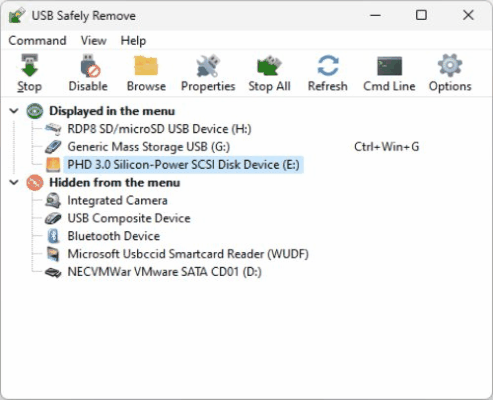Image resolution: width=493 pixels, height=400 pixels.
Task: Select RDP8 SD/microSD USB Device (H:)
Action: [x=159, y=129]
